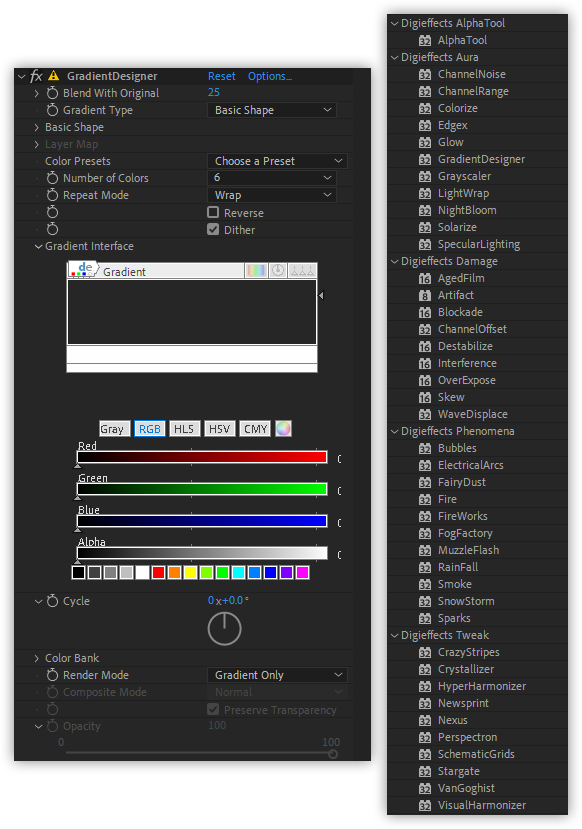Click the Cycle angle dial
The image size is (582, 829).
224,629
